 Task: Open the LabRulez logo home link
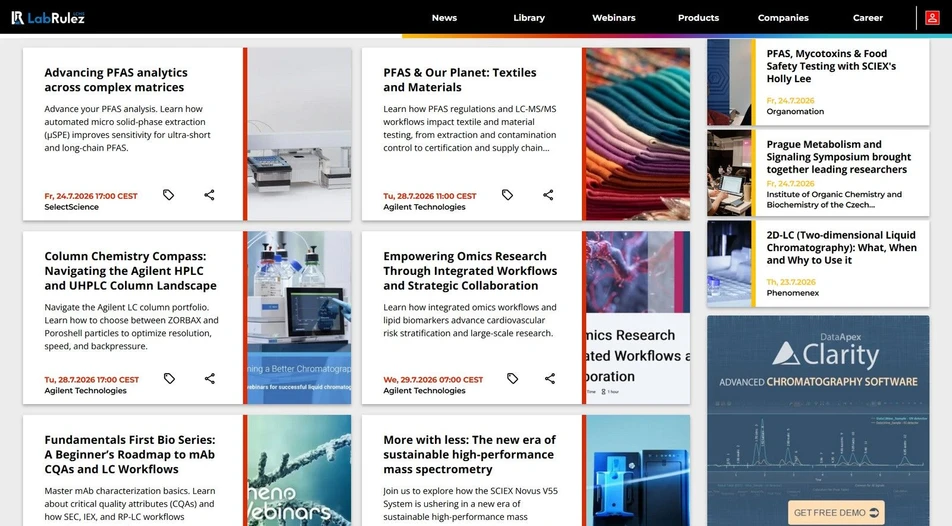48,18
